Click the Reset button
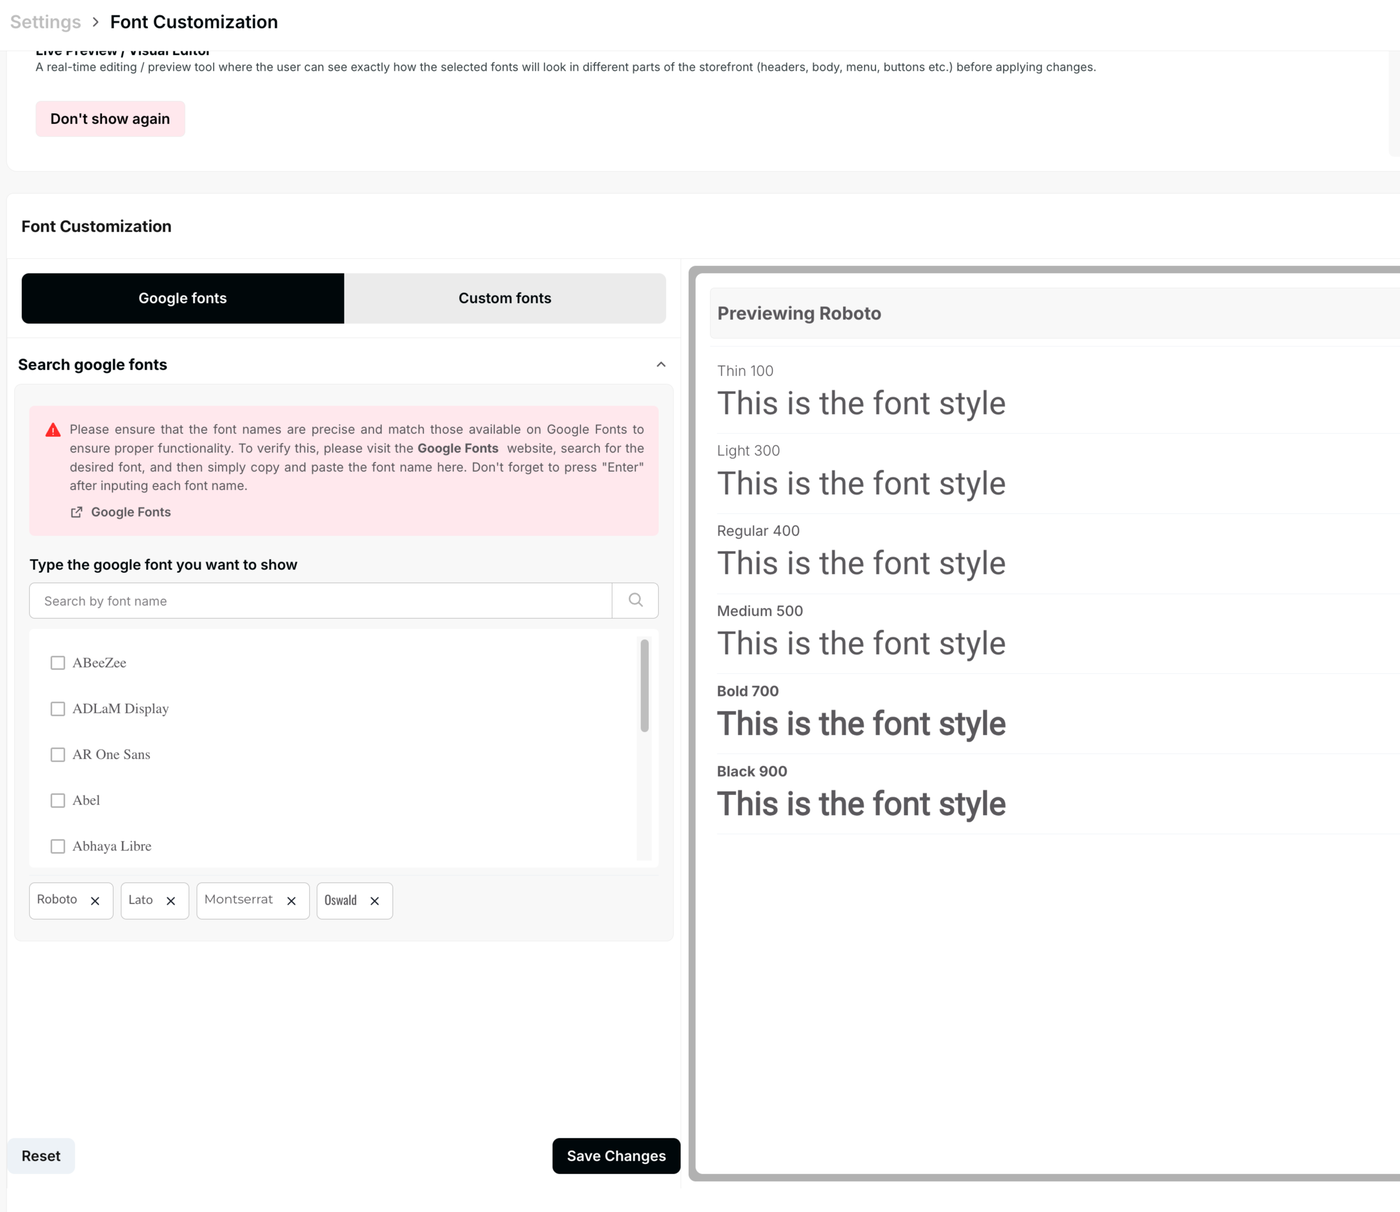 point(41,1156)
